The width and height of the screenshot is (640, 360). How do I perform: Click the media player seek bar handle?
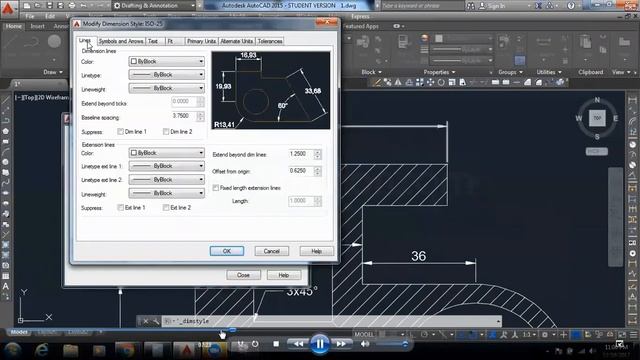pyautogui.click(x=233, y=329)
